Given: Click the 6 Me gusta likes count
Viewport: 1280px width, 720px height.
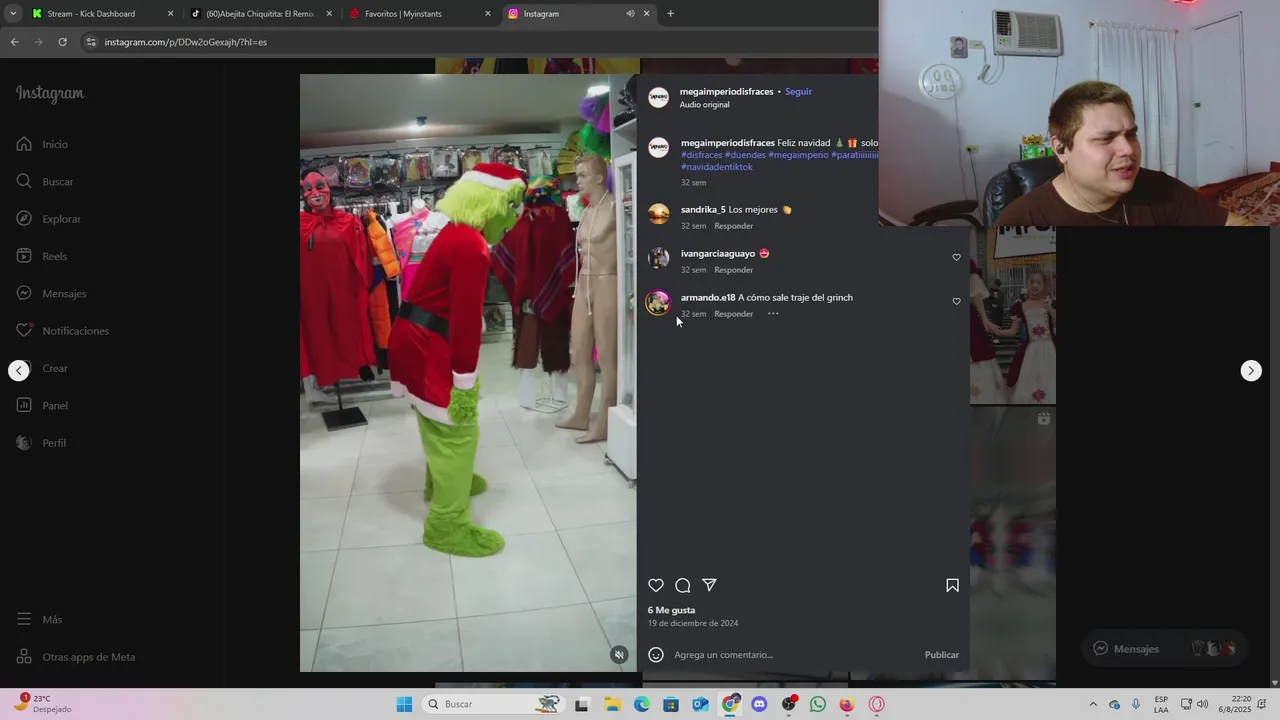Looking at the screenshot, I should pyautogui.click(x=671, y=610).
